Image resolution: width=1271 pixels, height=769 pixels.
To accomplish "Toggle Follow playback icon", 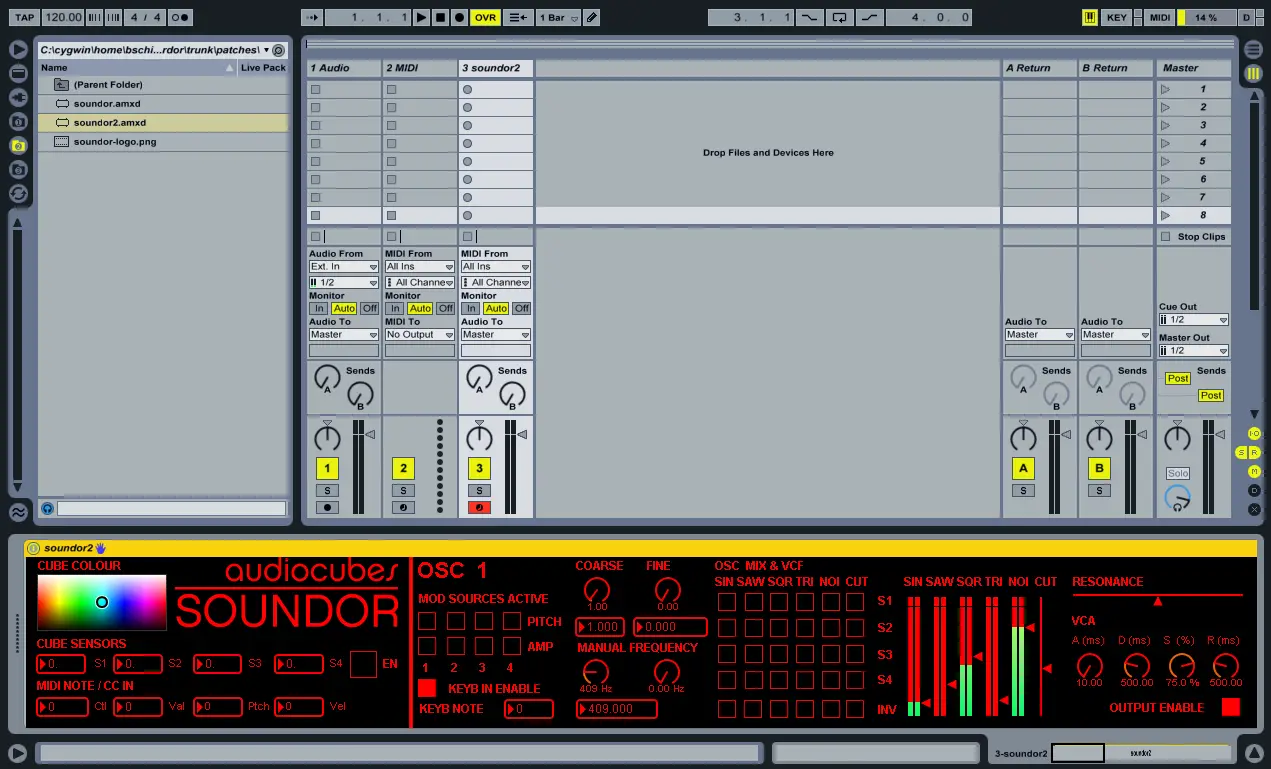I will [x=313, y=17].
